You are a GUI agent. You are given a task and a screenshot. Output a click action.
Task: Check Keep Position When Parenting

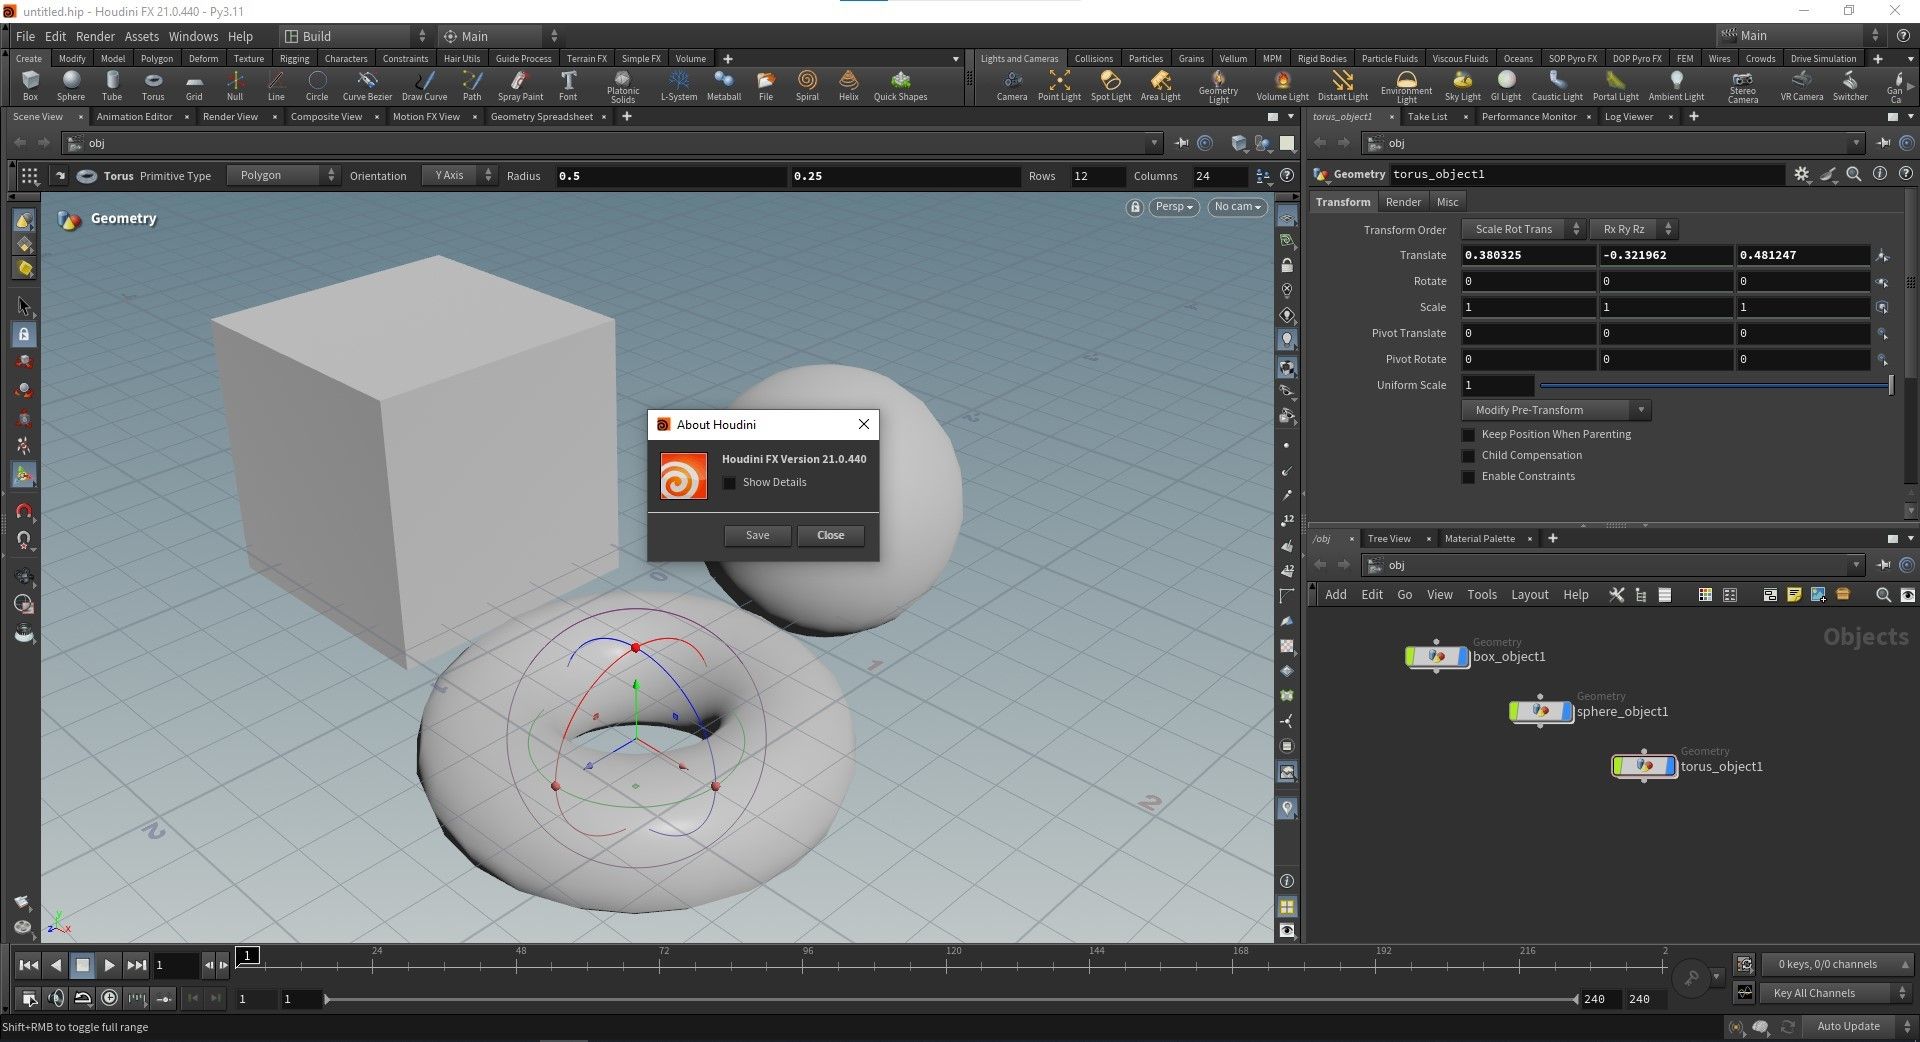1468,434
